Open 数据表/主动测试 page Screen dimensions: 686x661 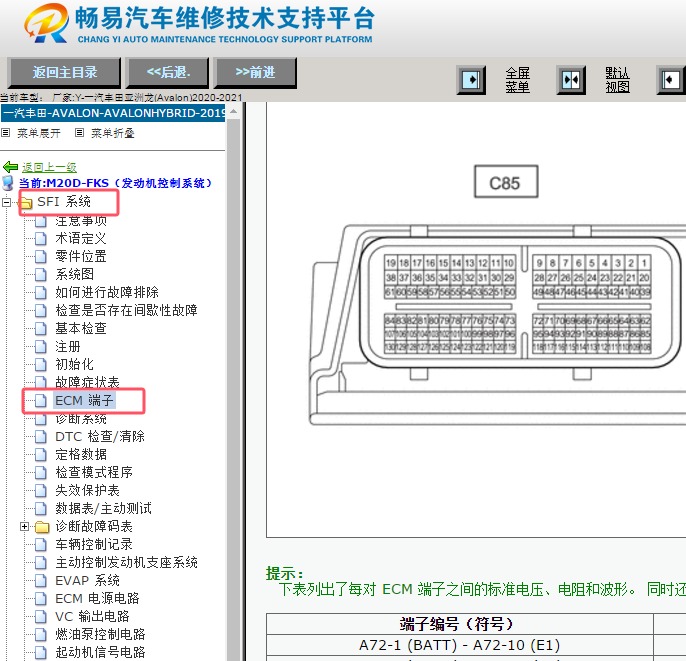click(103, 508)
